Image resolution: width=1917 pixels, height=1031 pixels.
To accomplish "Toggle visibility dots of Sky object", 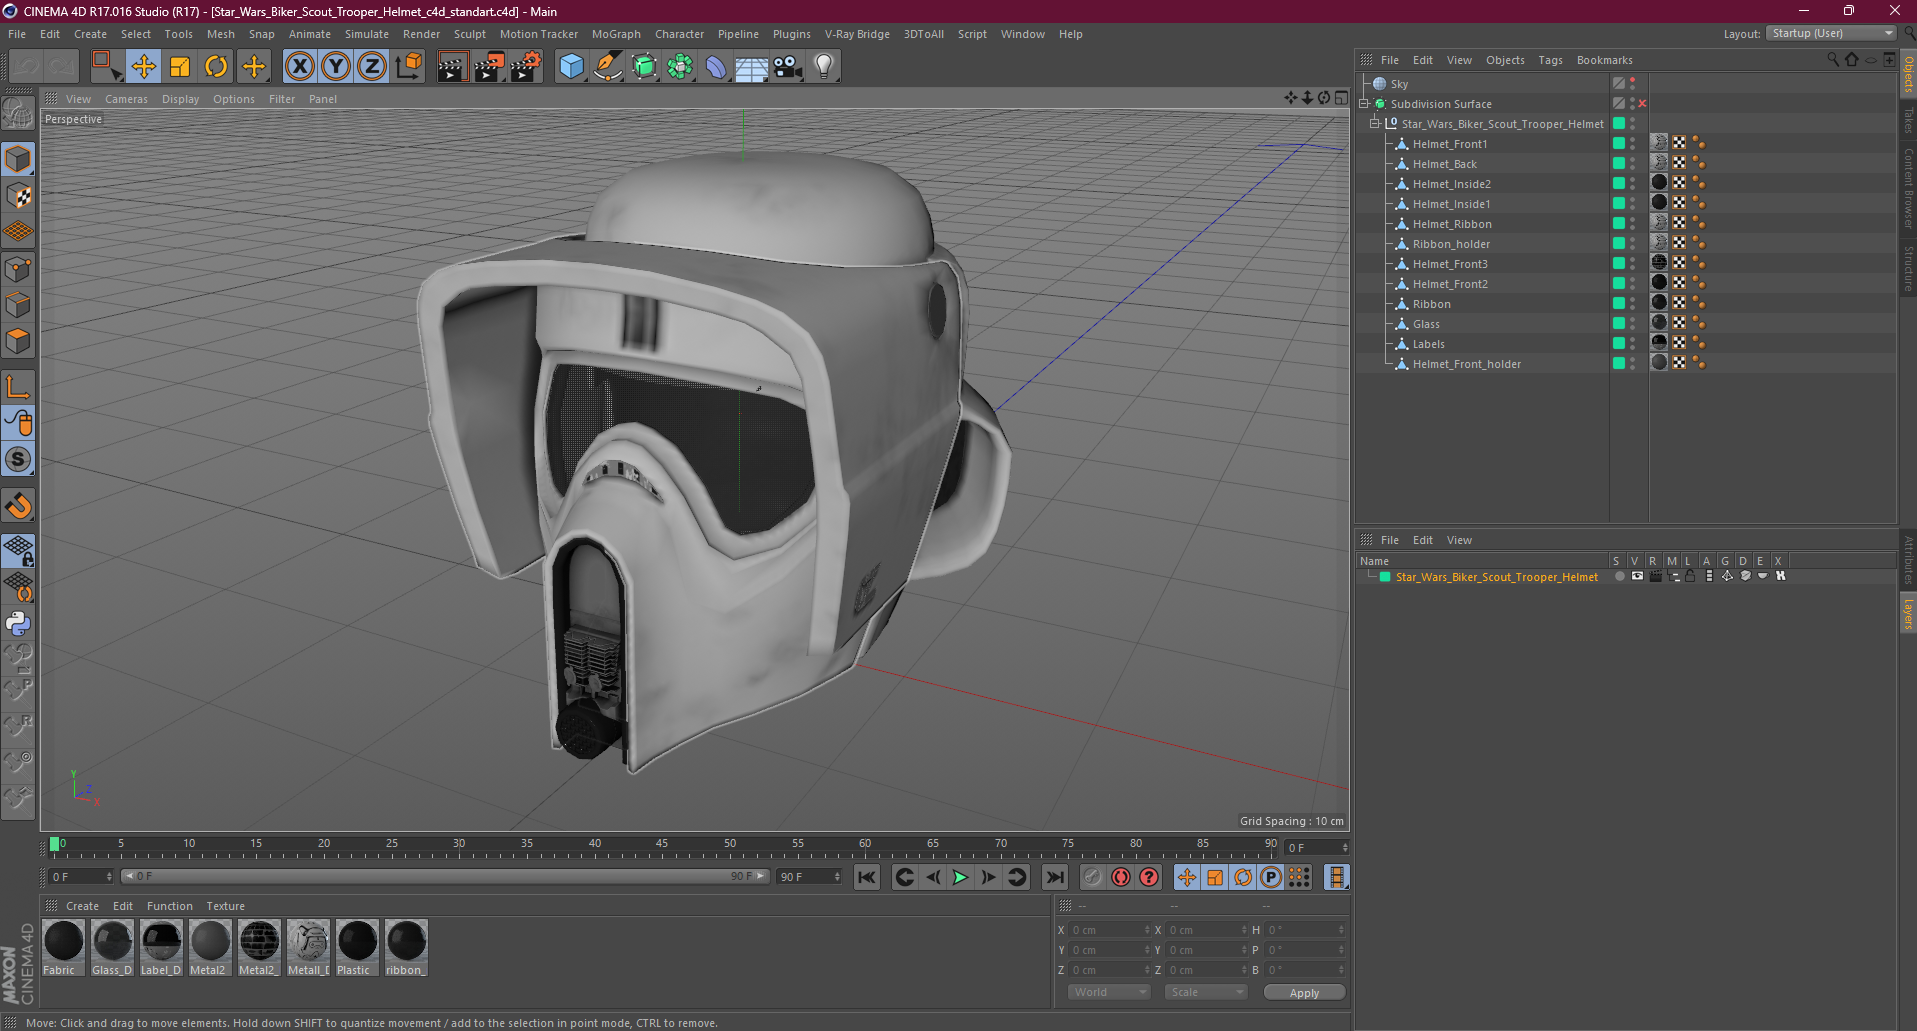I will (x=1633, y=84).
